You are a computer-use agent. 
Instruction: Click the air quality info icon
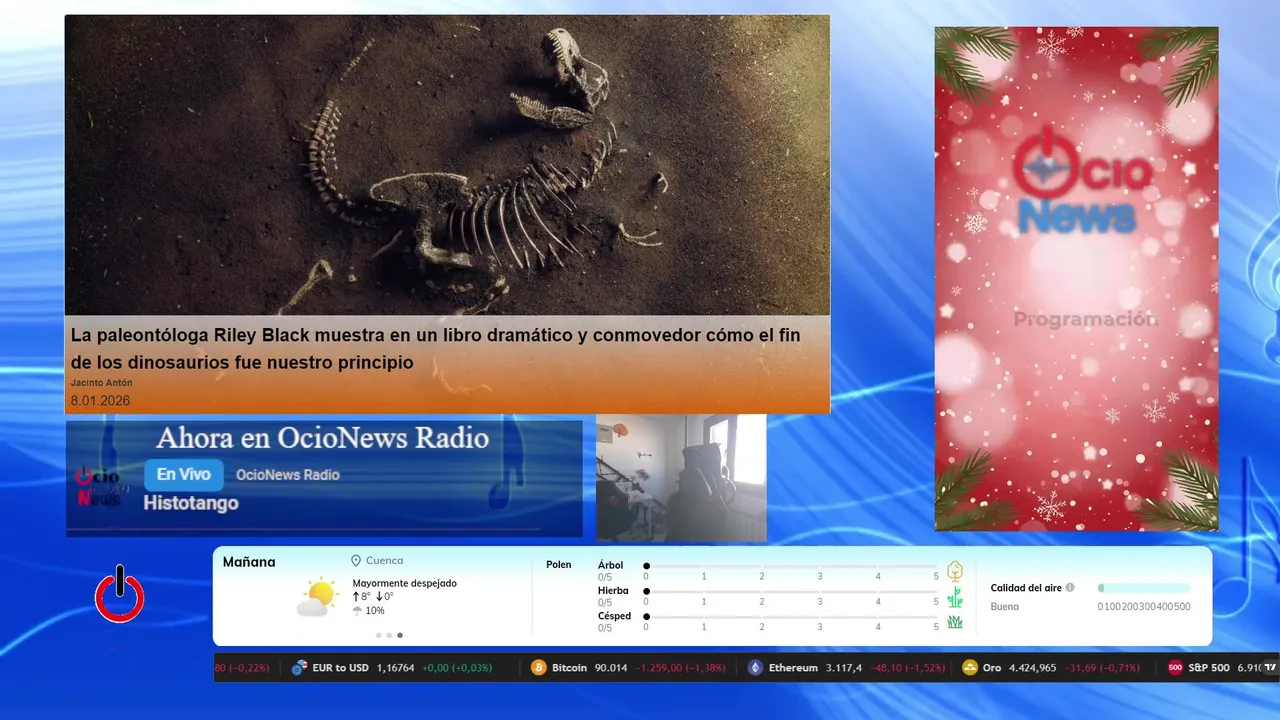[1070, 588]
